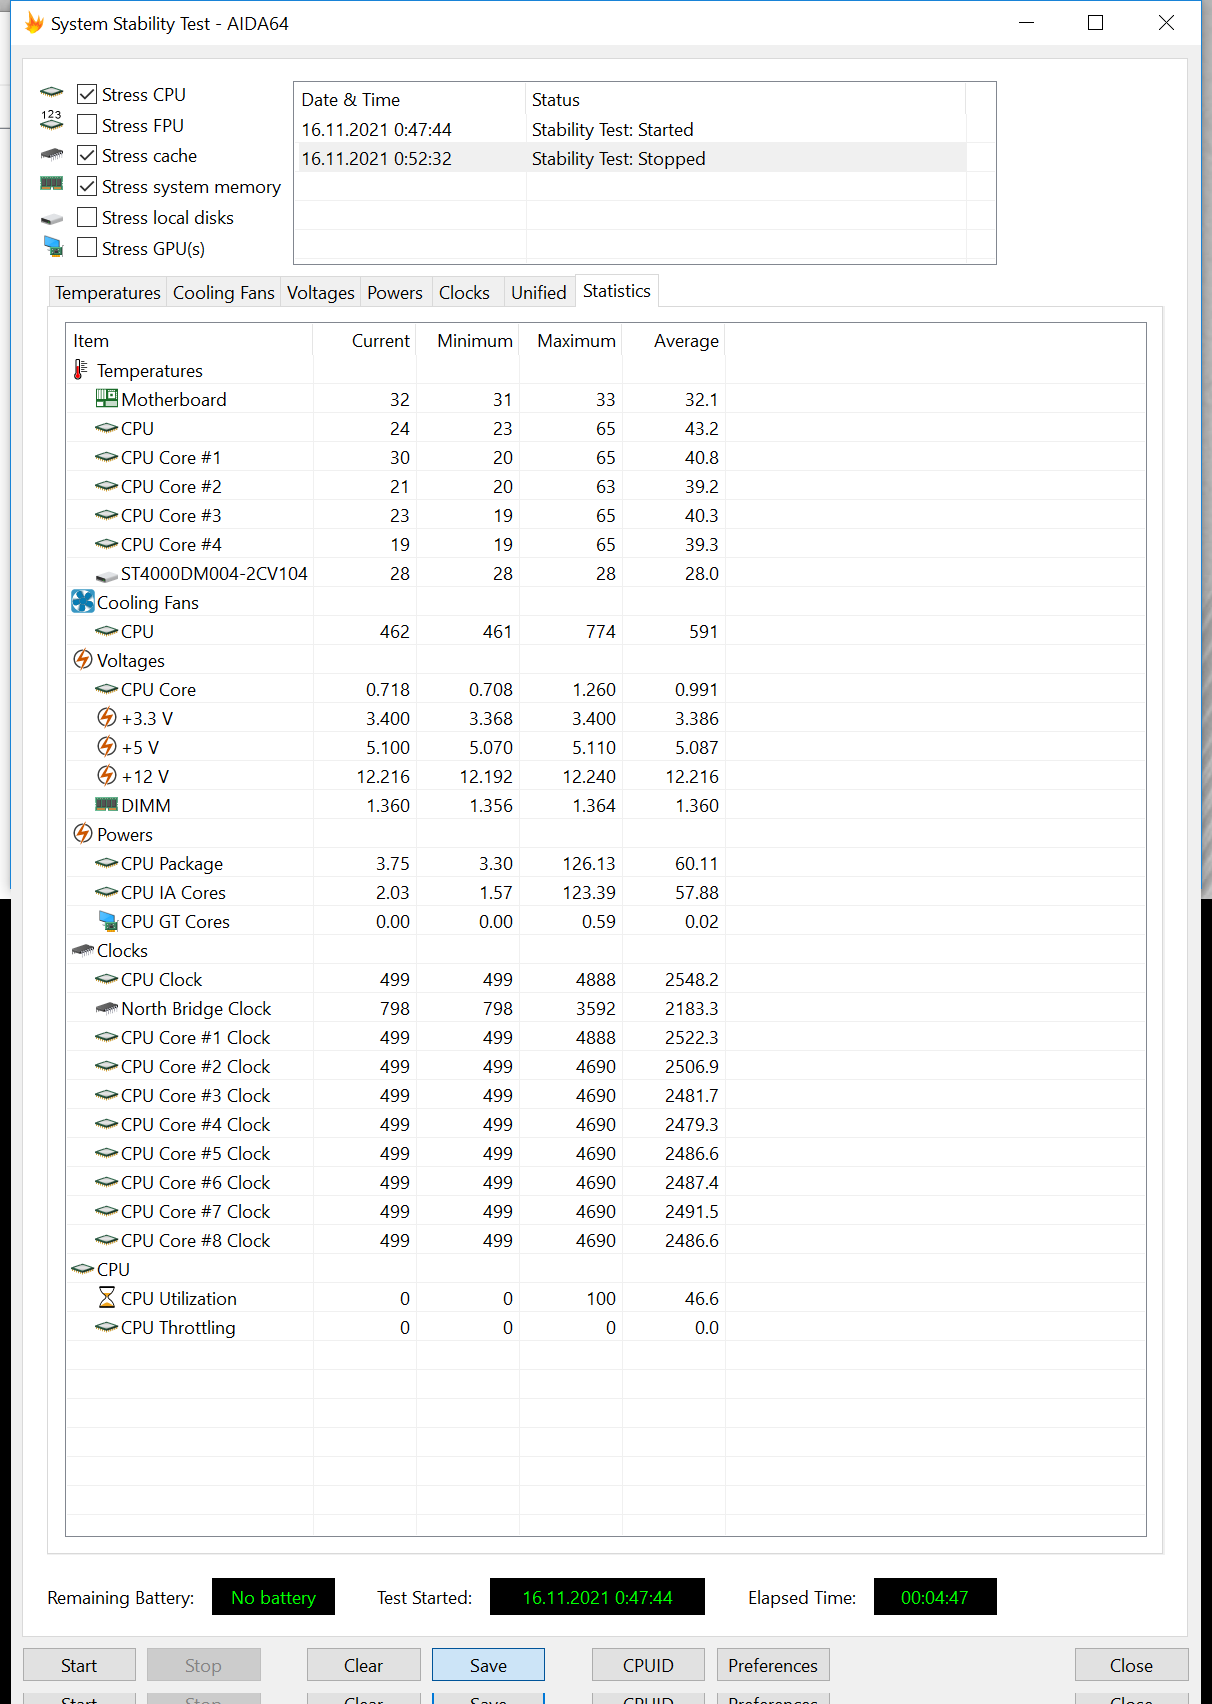Click the +5 V lightning icon
This screenshot has height=1704, width=1212.
[x=107, y=746]
